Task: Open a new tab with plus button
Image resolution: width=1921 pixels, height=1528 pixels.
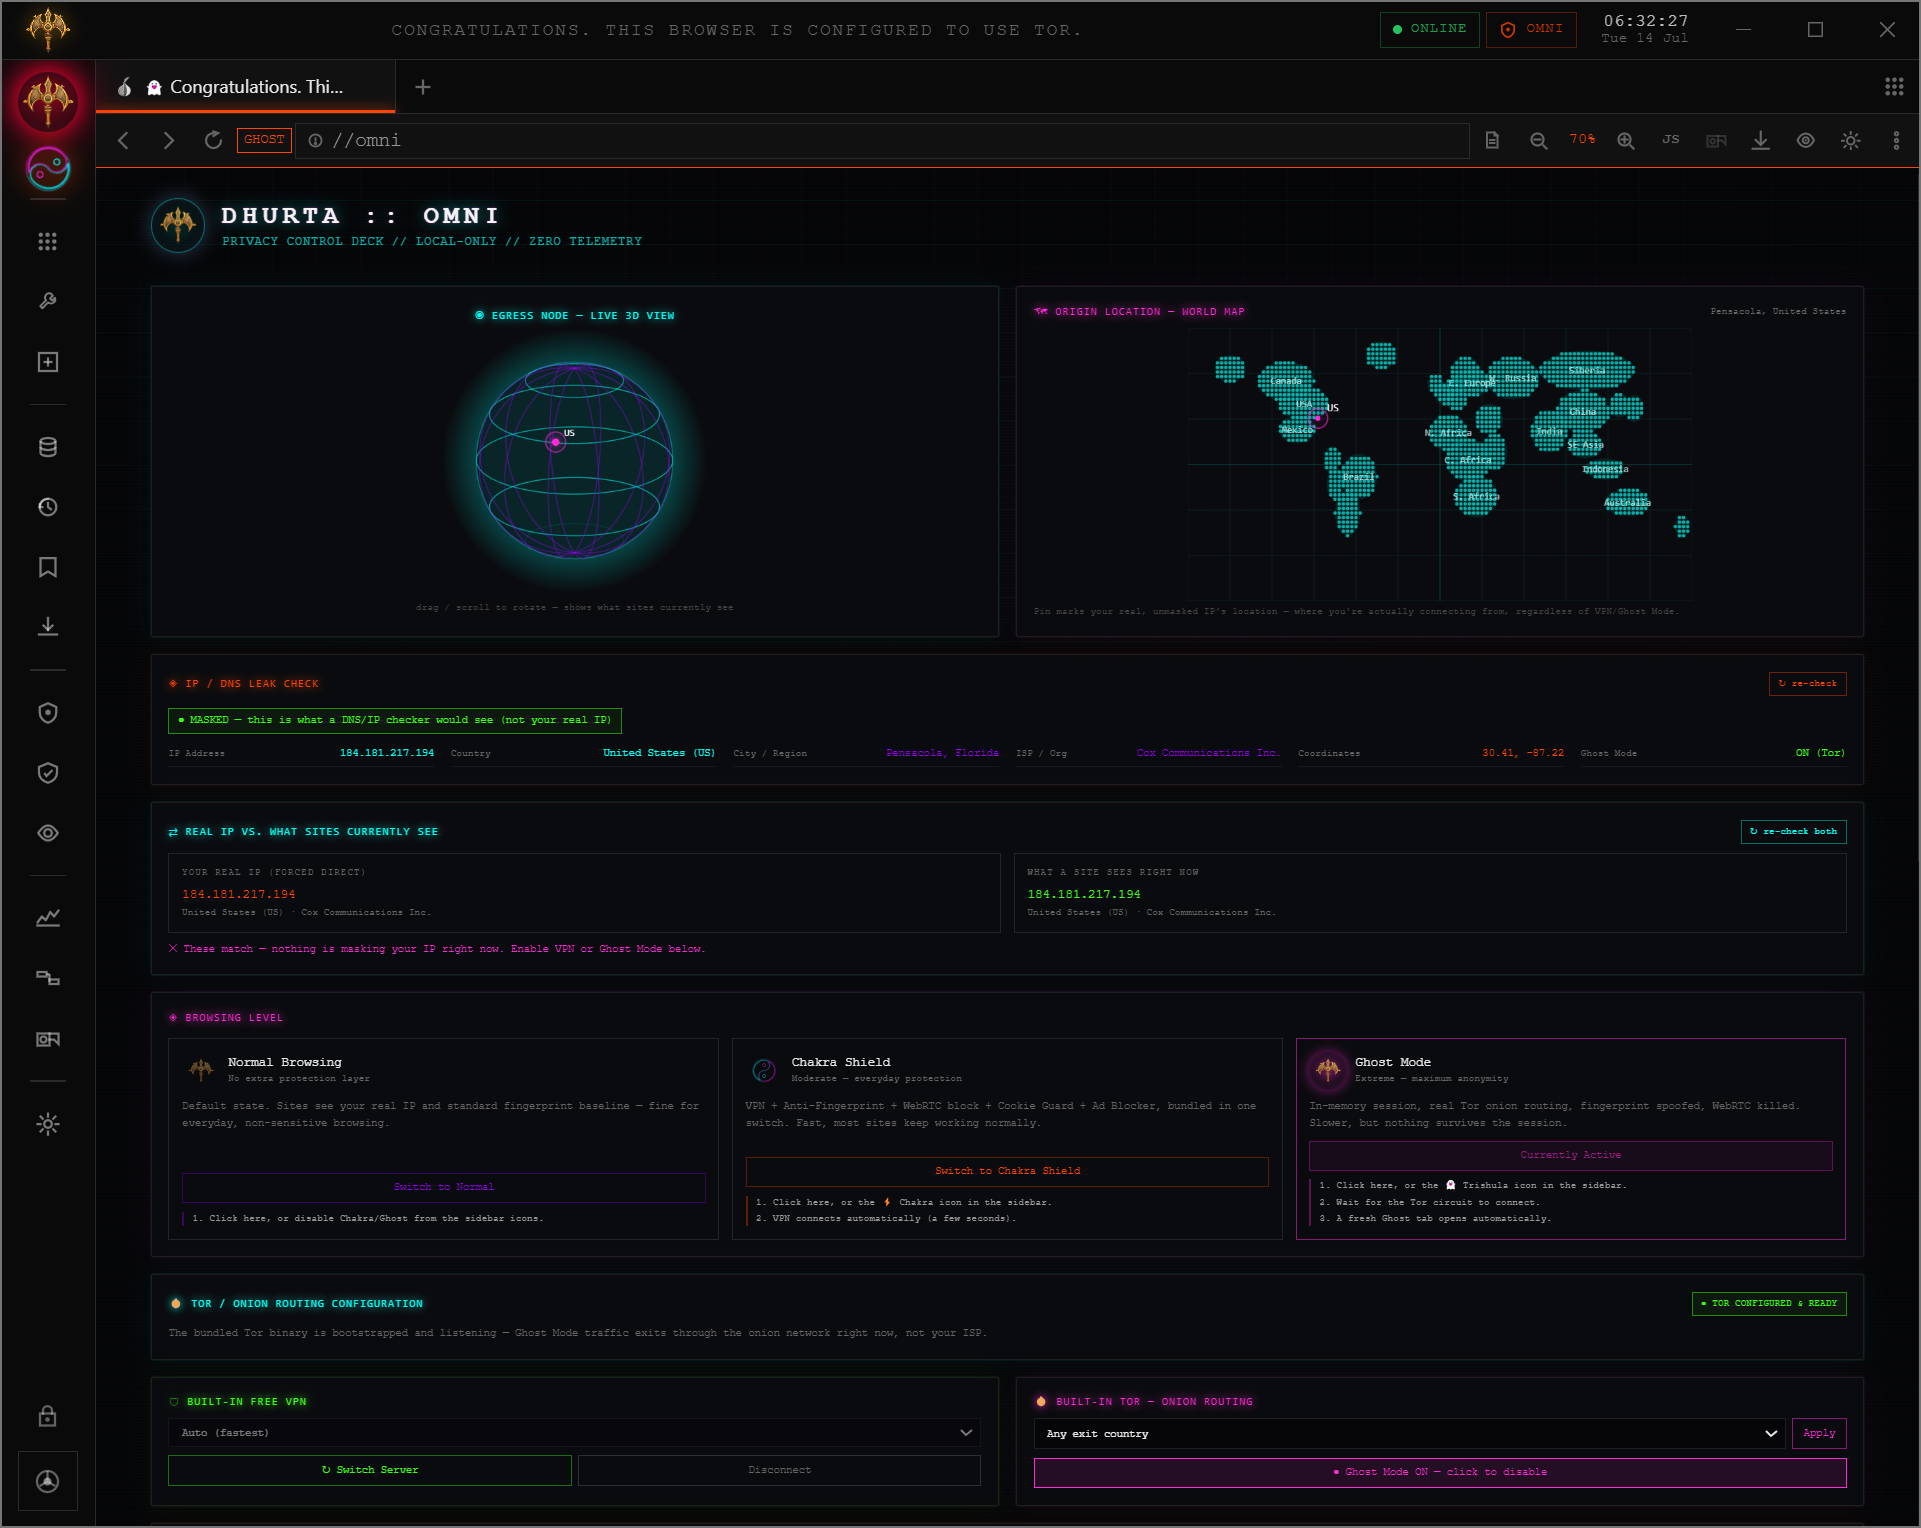Action: (423, 87)
